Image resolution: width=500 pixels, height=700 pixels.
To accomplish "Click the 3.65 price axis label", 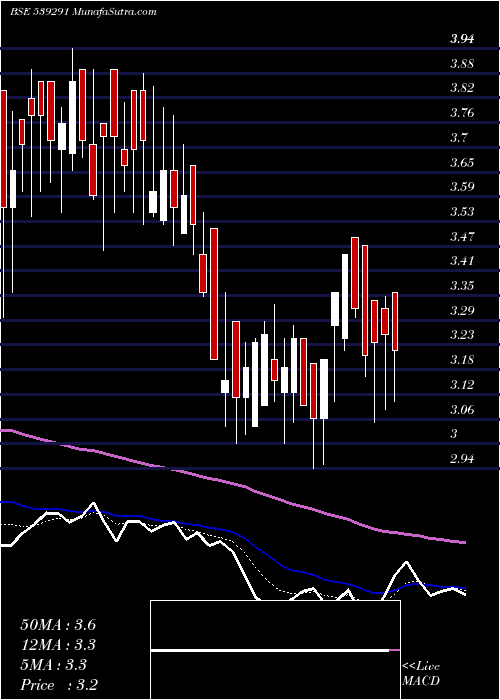I will click(x=462, y=162).
